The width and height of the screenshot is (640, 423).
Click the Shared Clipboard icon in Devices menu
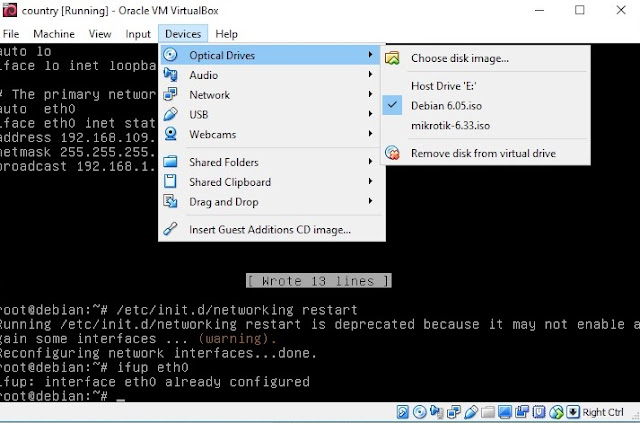(170, 181)
